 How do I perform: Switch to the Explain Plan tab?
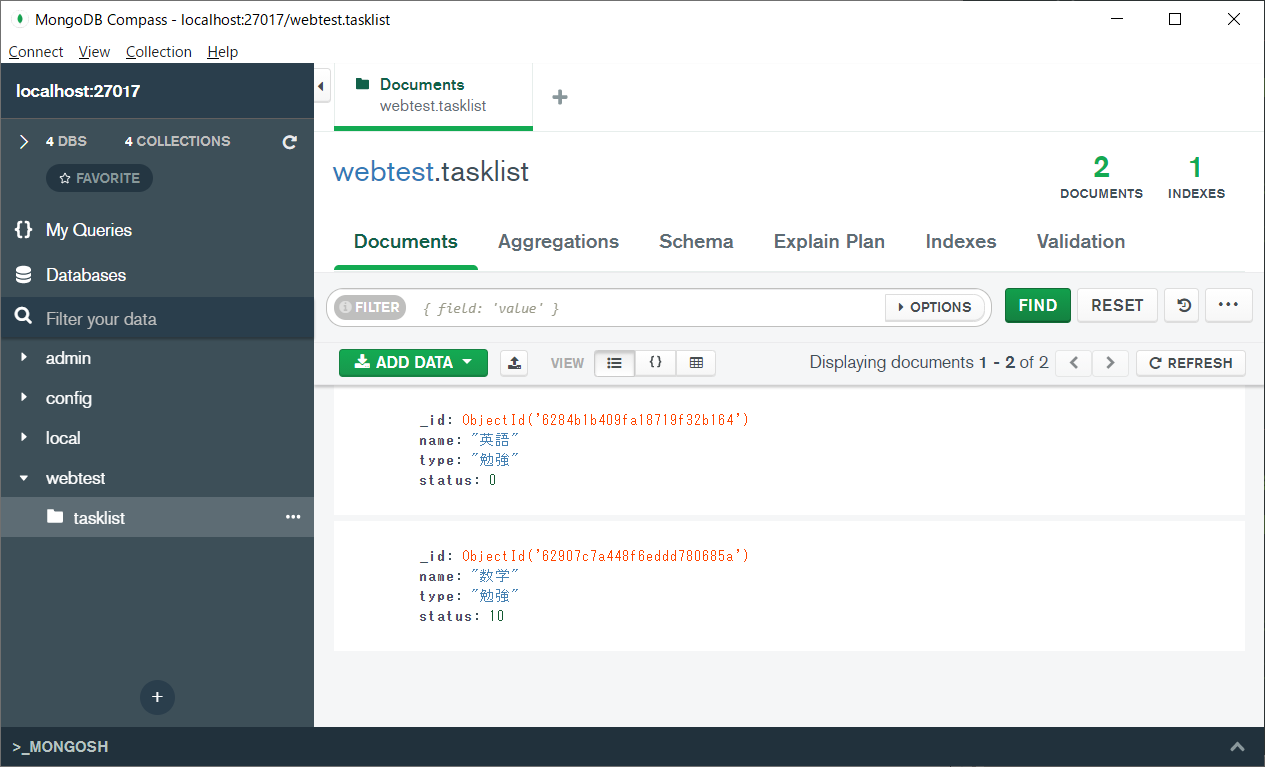[829, 242]
